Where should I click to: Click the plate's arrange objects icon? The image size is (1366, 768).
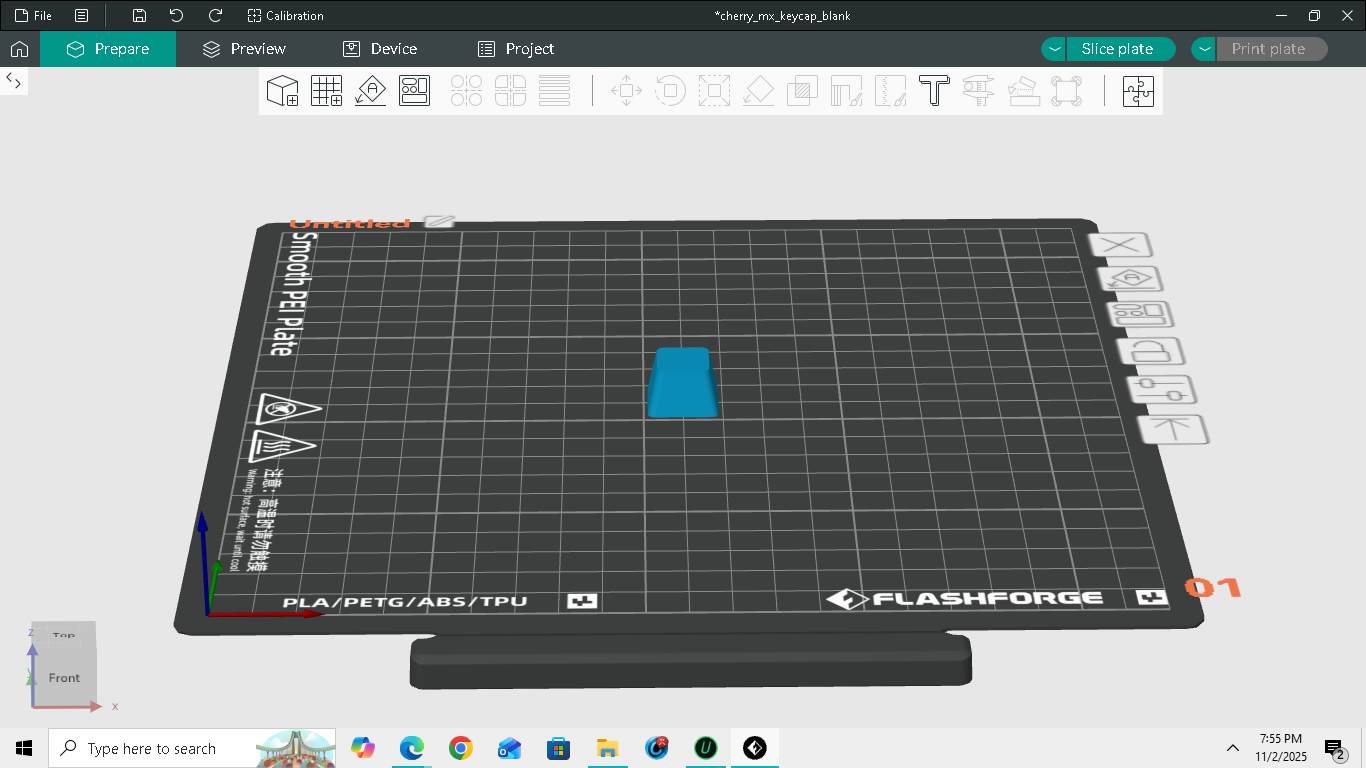tap(1141, 314)
